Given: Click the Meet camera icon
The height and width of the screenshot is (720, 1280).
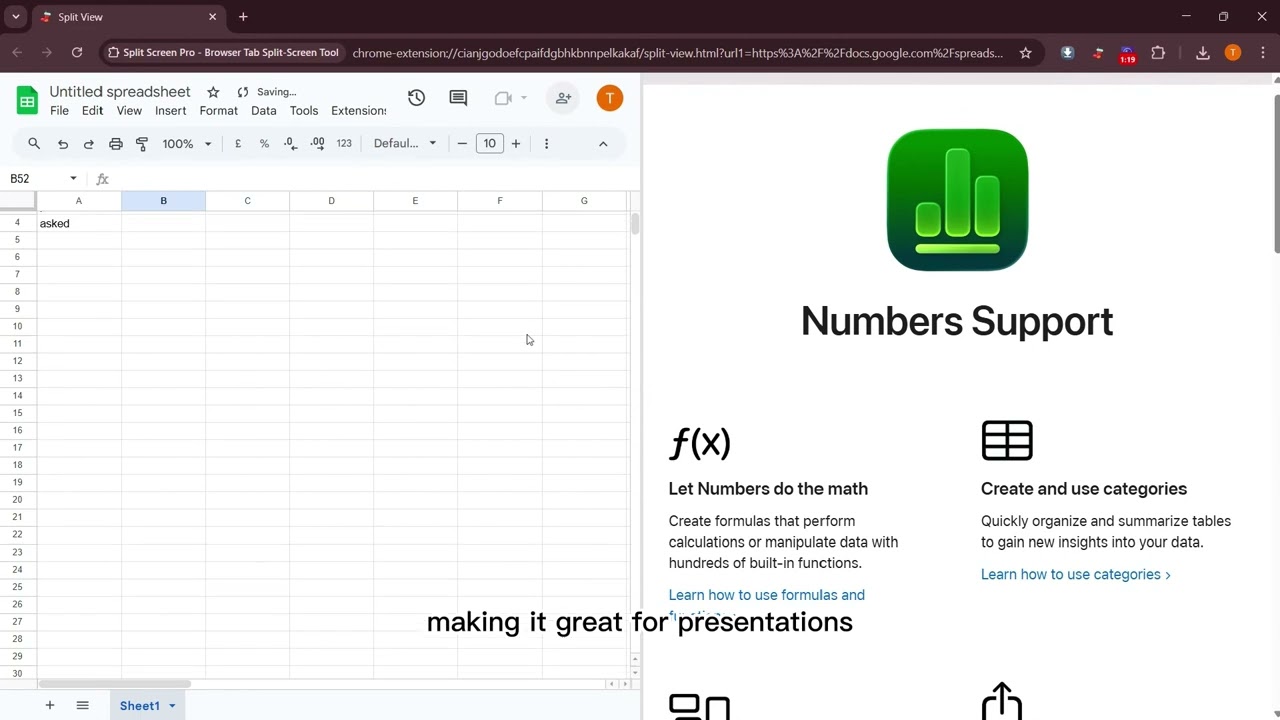Looking at the screenshot, I should coord(503,98).
